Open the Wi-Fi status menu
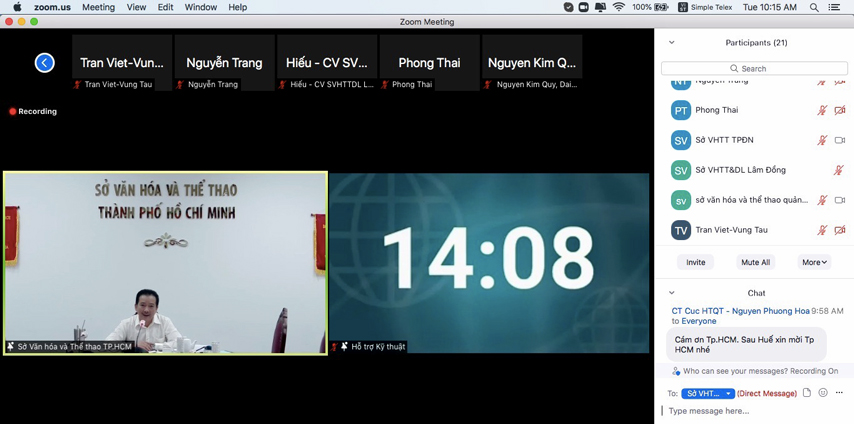This screenshot has width=854, height=424. 618,7
